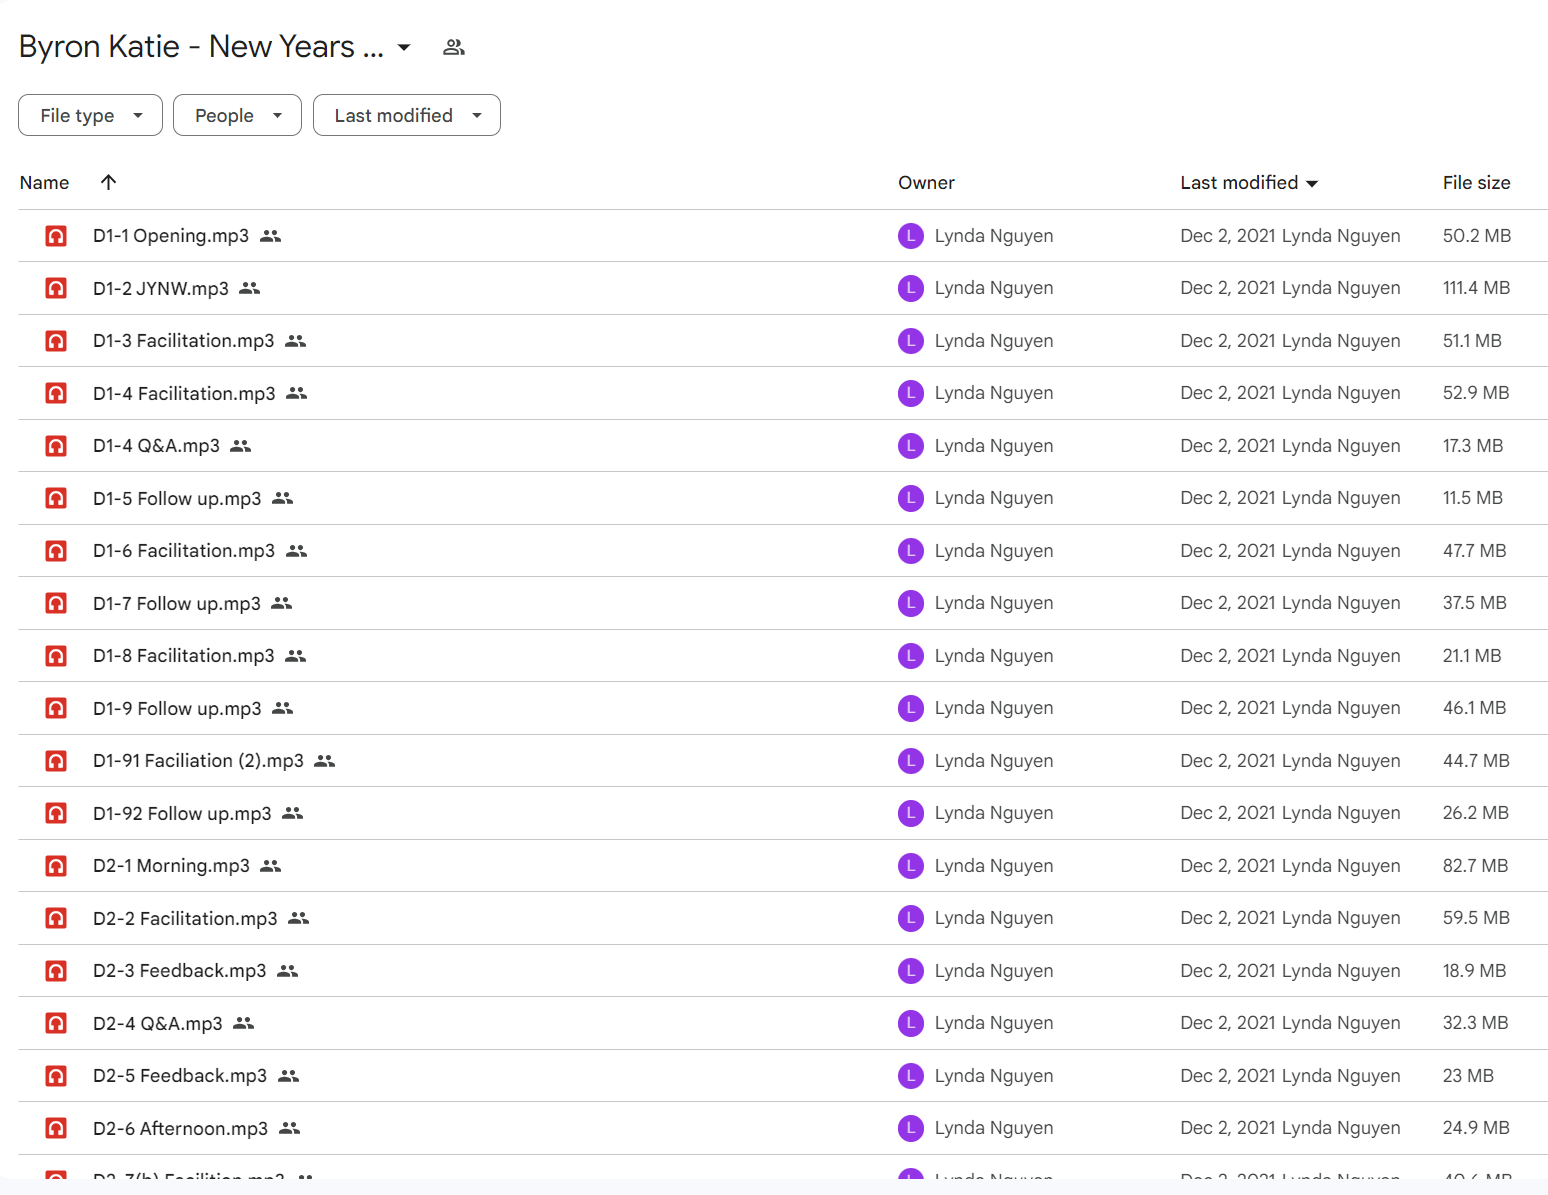Select the file name D1-4 Q&A.mp3
Image resolution: width=1548 pixels, height=1195 pixels.
coord(156,446)
